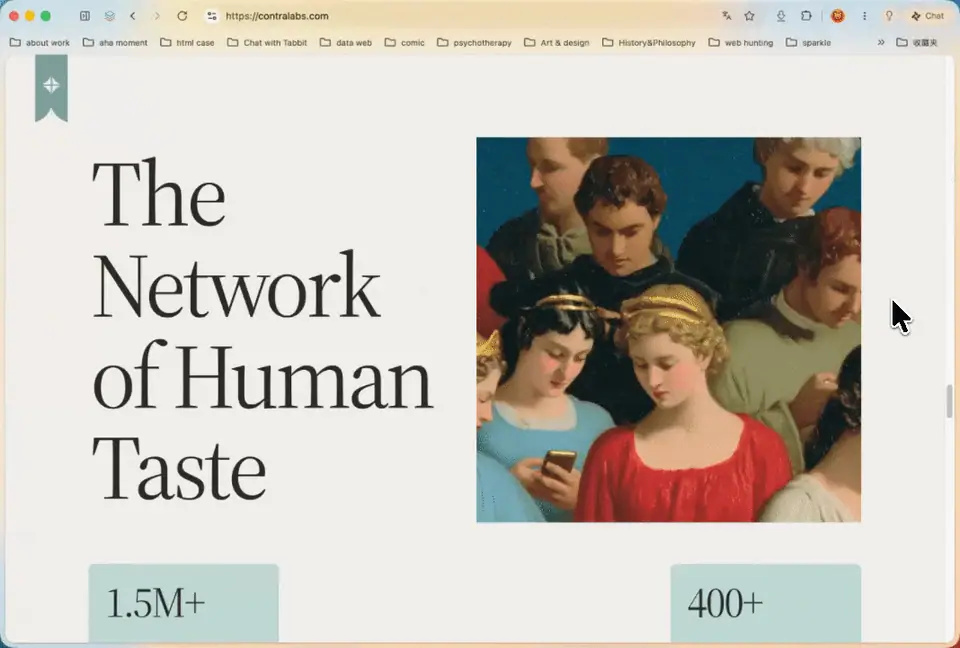
Task: Focus the address bar showing contralabs.com
Action: tap(277, 16)
